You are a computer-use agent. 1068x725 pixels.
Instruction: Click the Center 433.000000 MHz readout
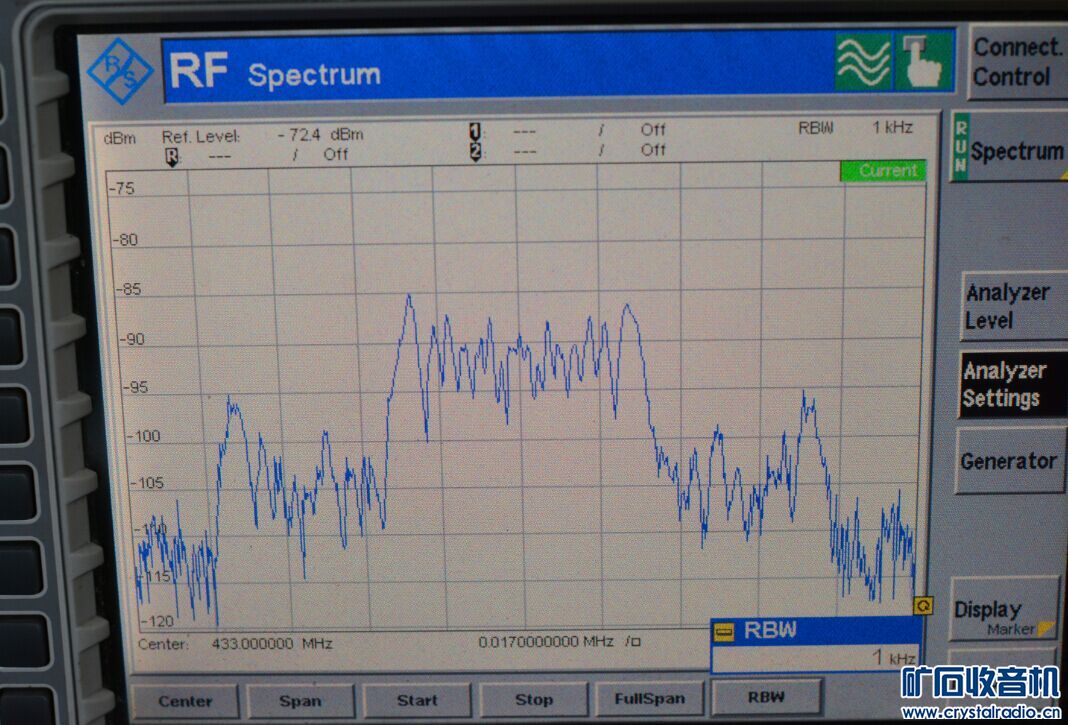click(x=235, y=643)
